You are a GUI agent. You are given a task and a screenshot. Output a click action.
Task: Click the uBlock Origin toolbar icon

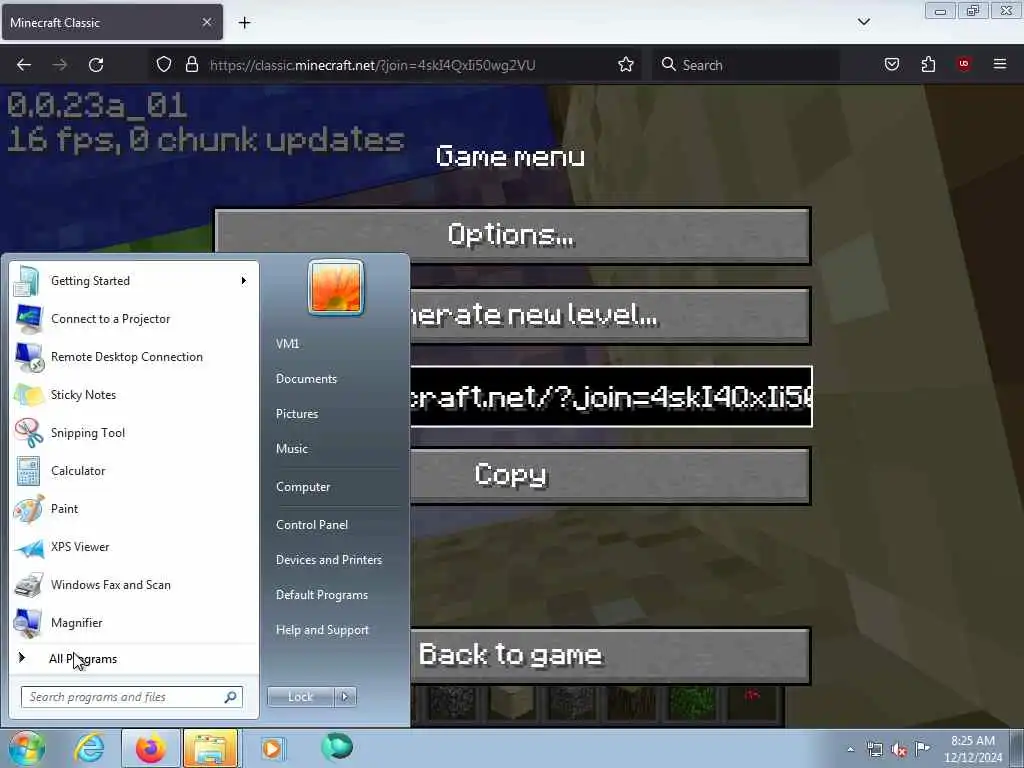pos(964,64)
